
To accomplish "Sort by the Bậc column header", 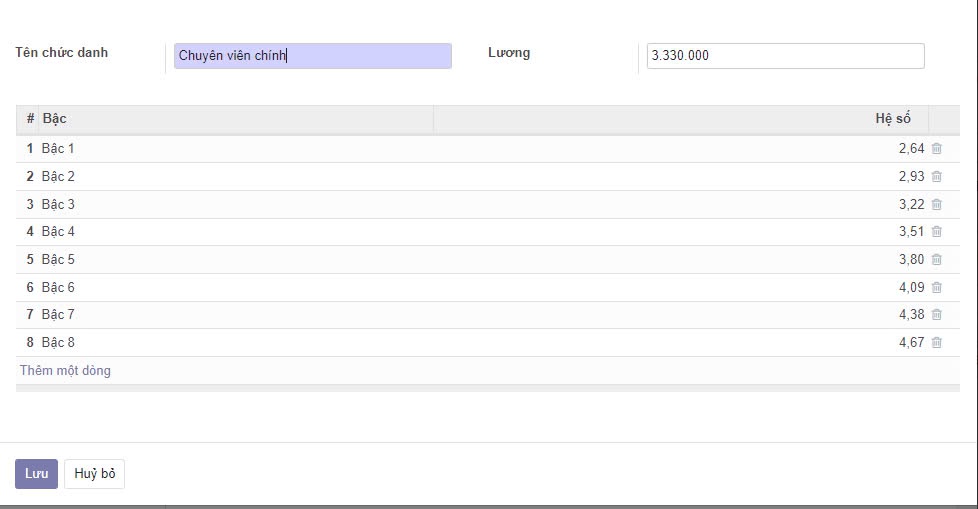I will 55,119.
